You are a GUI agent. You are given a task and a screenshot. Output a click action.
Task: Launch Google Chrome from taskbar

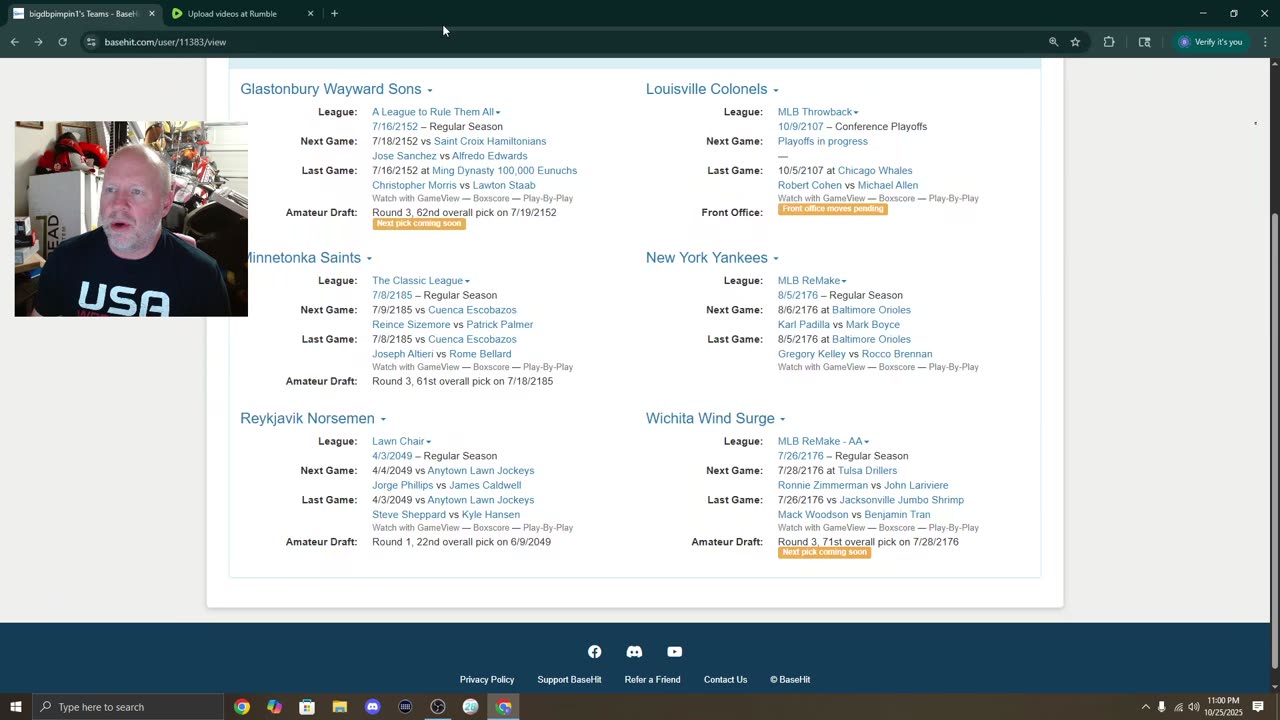click(x=242, y=707)
